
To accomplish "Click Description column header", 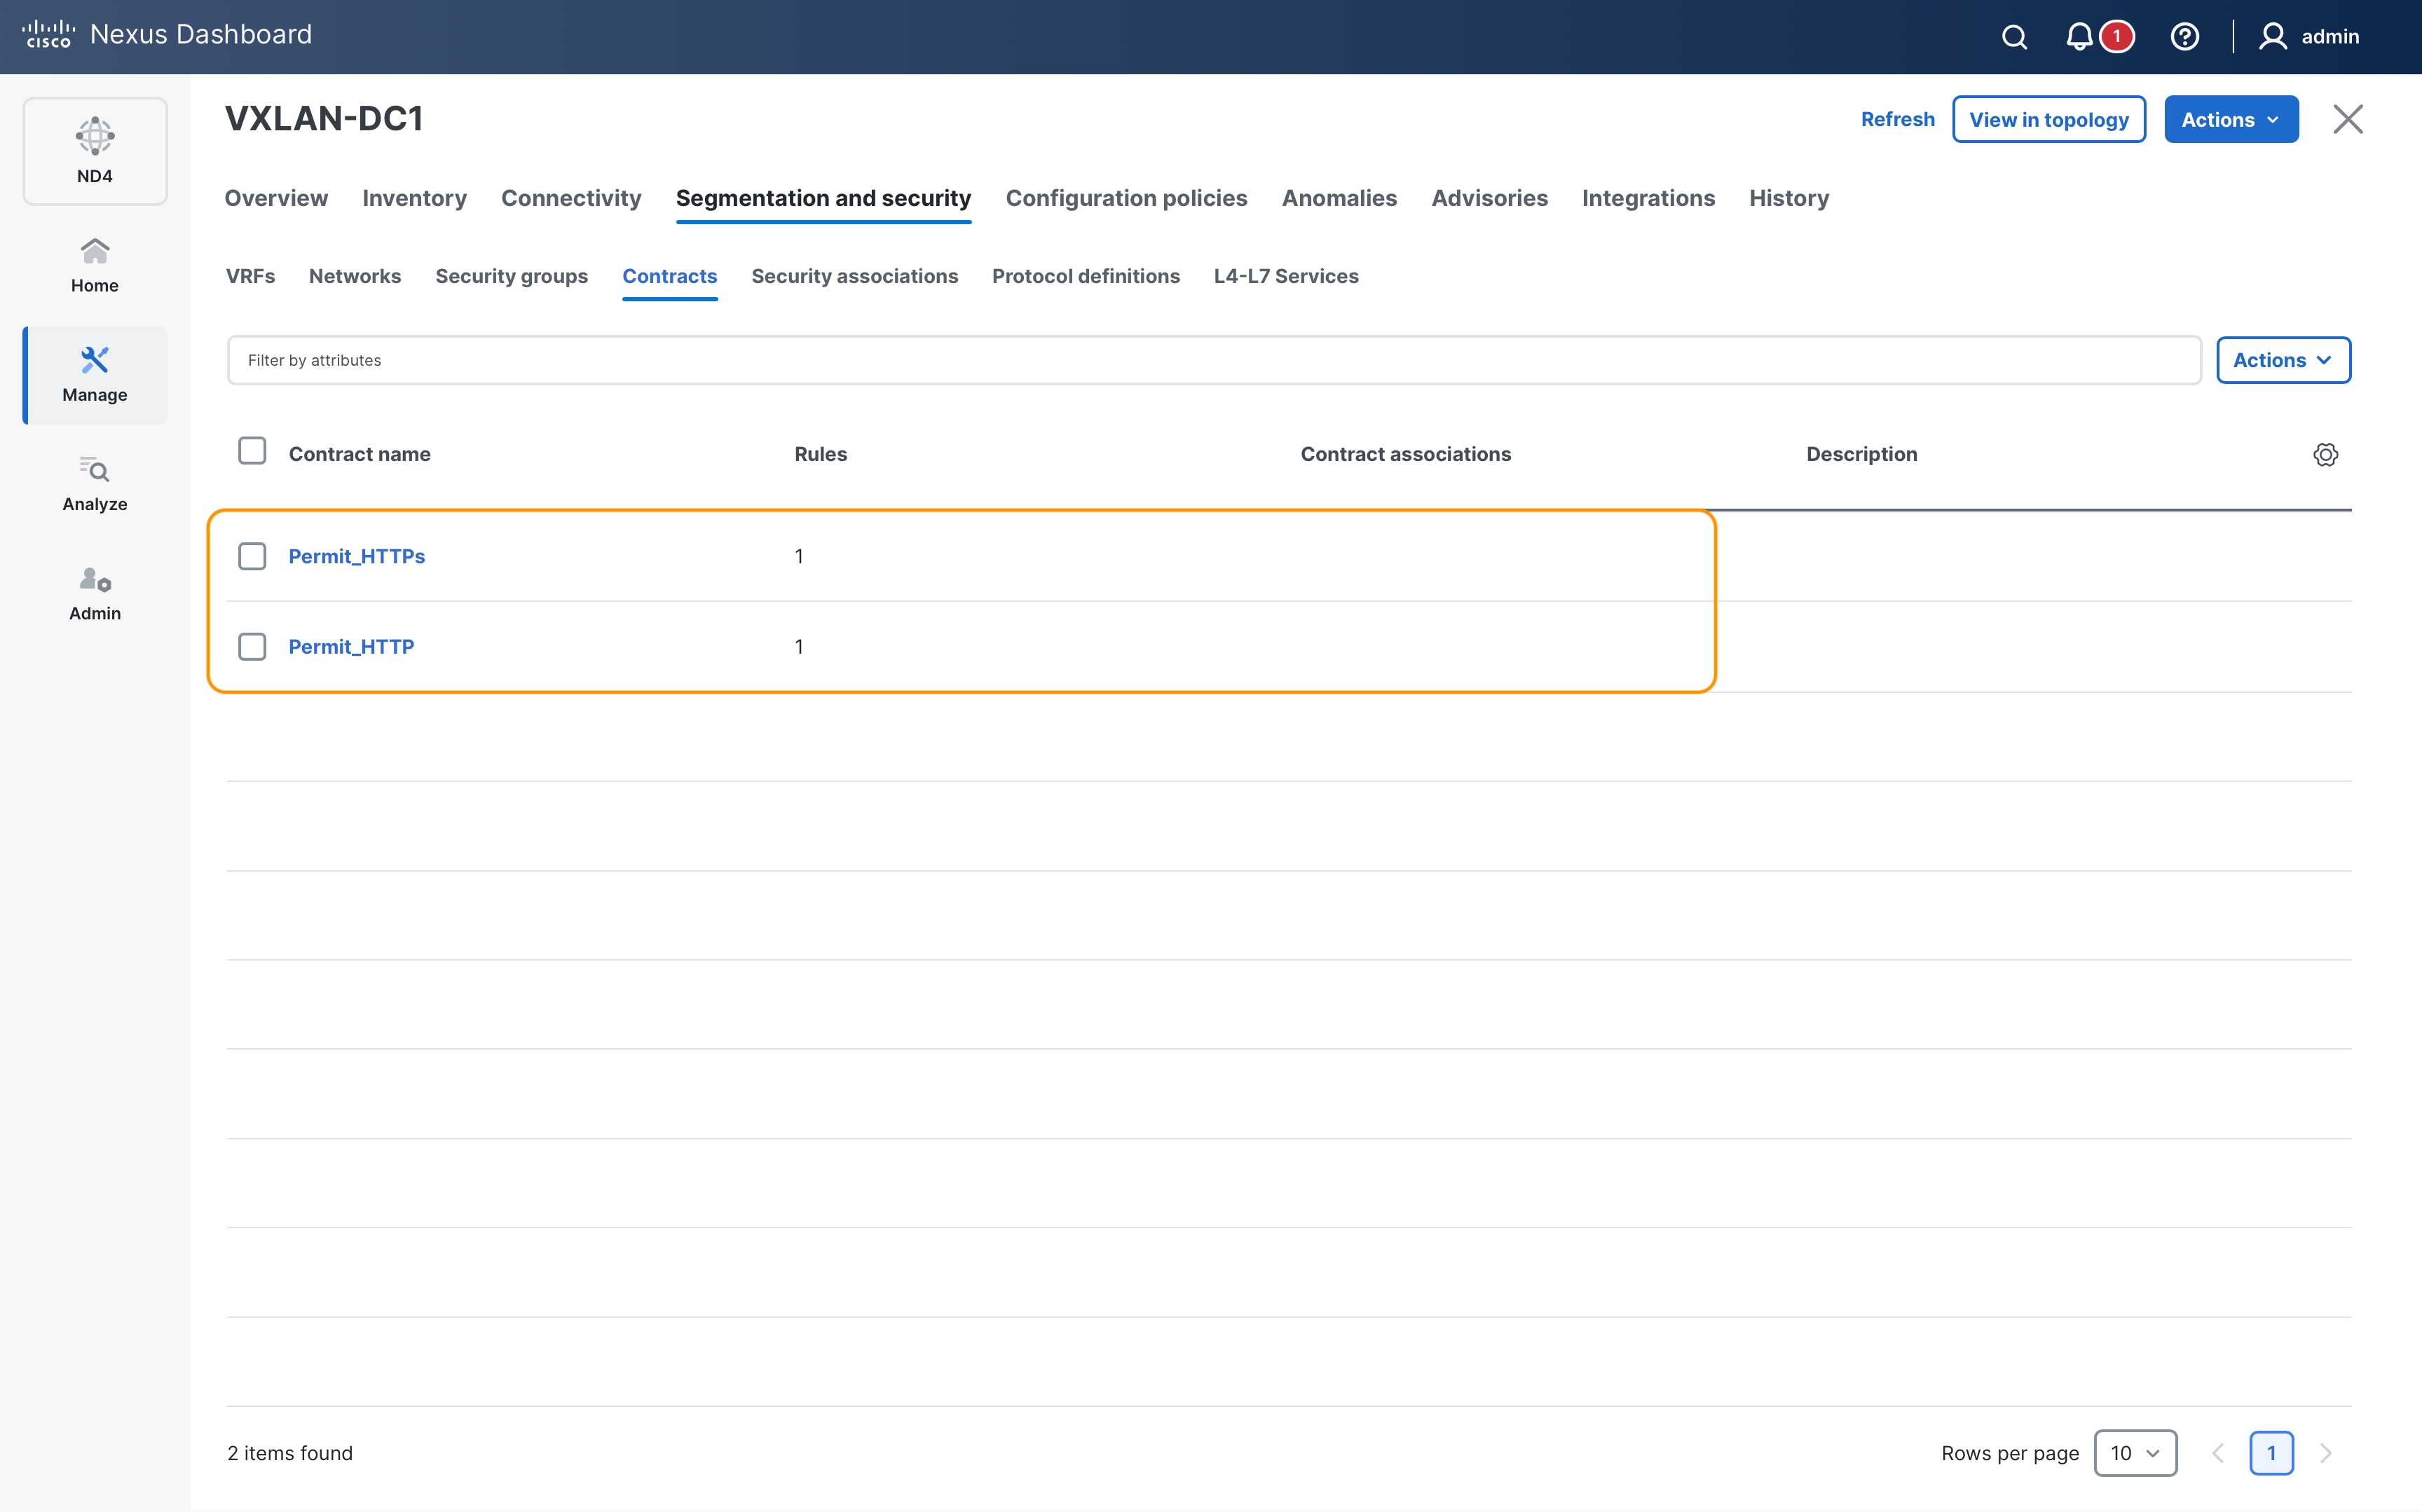I will 1861,454.
